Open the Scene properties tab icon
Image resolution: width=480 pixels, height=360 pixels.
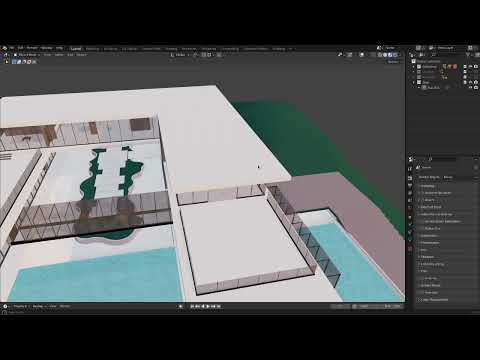410,200
